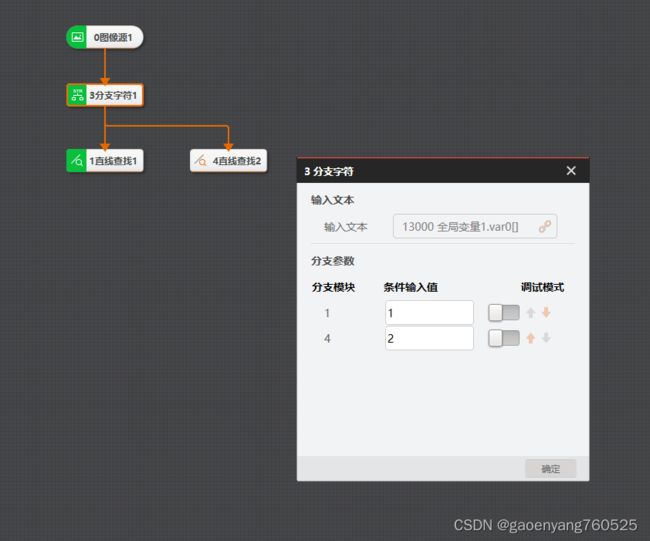The height and width of the screenshot is (541, 650).
Task: Click the 输入文本 section heading
Action: pyautogui.click(x=332, y=200)
